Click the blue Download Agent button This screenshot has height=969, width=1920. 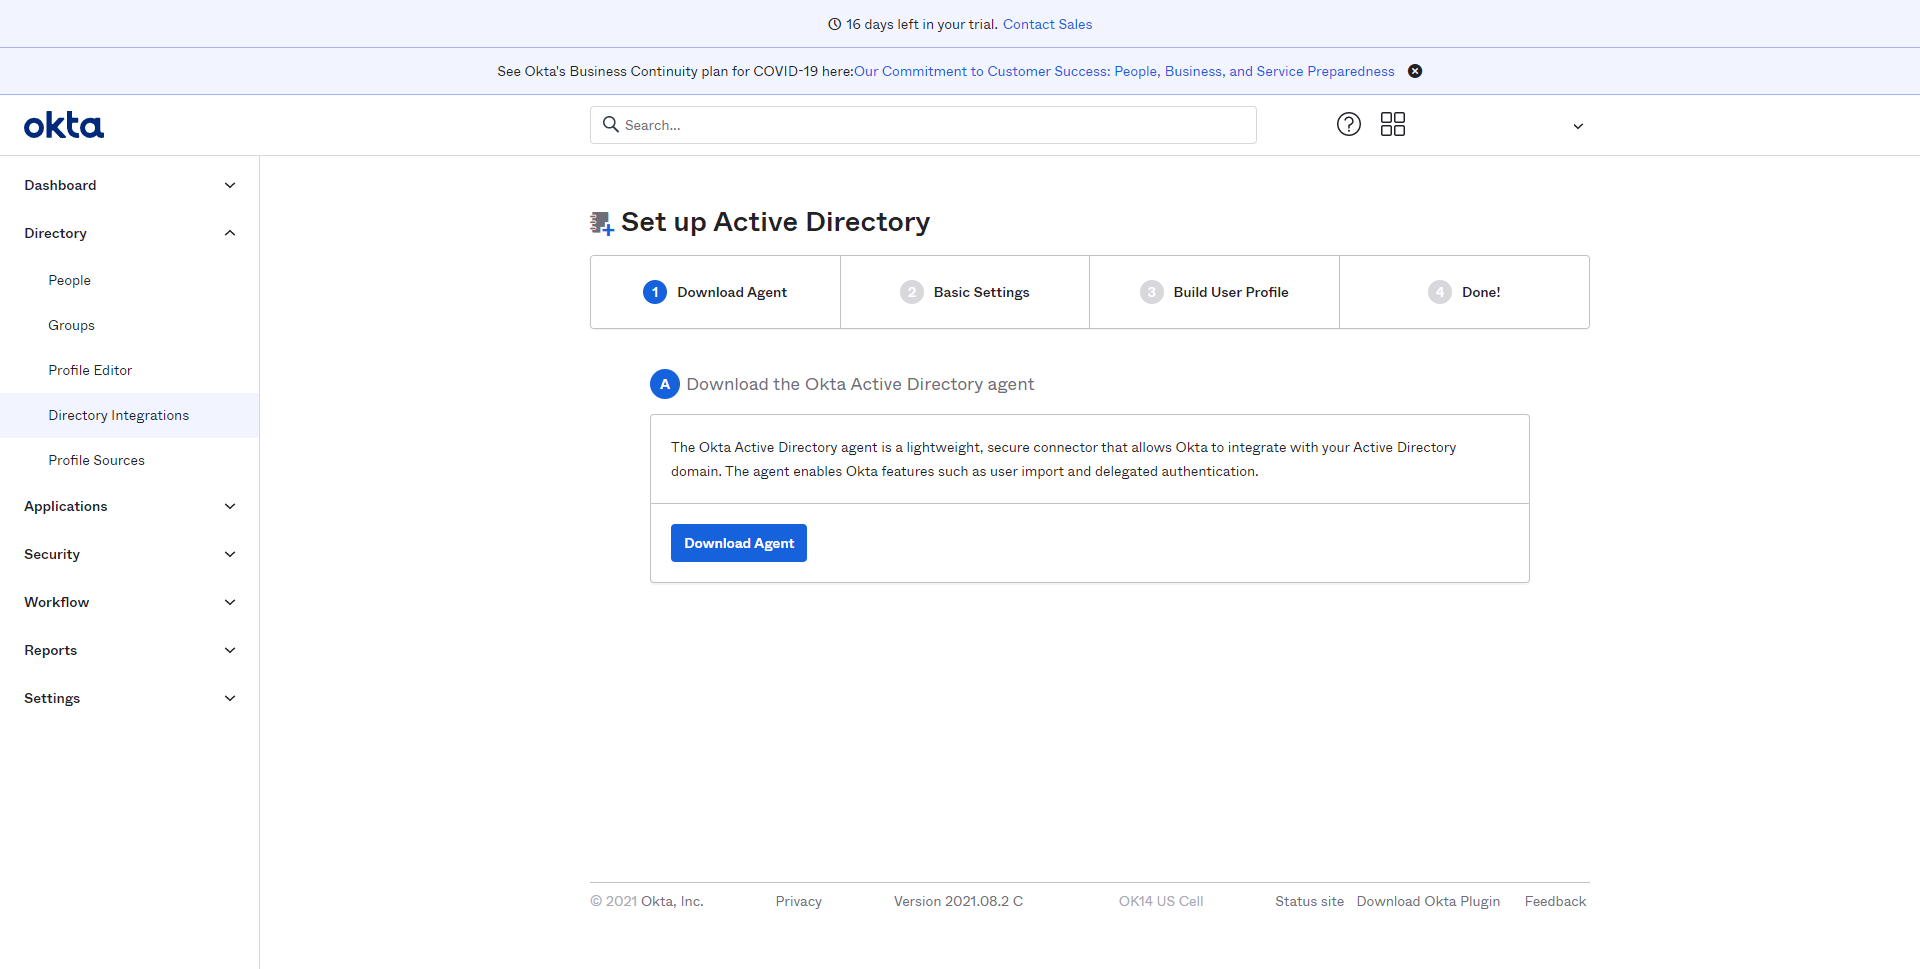tap(739, 543)
